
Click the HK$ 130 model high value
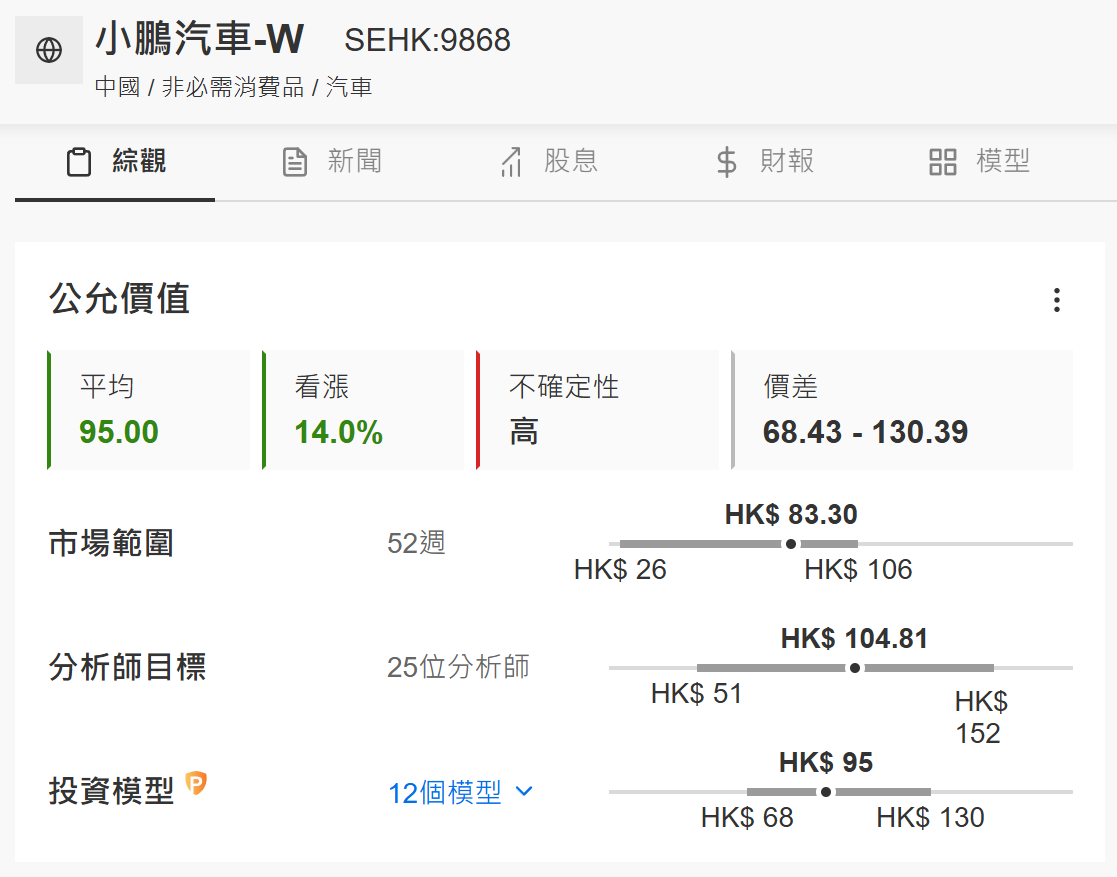pos(930,817)
